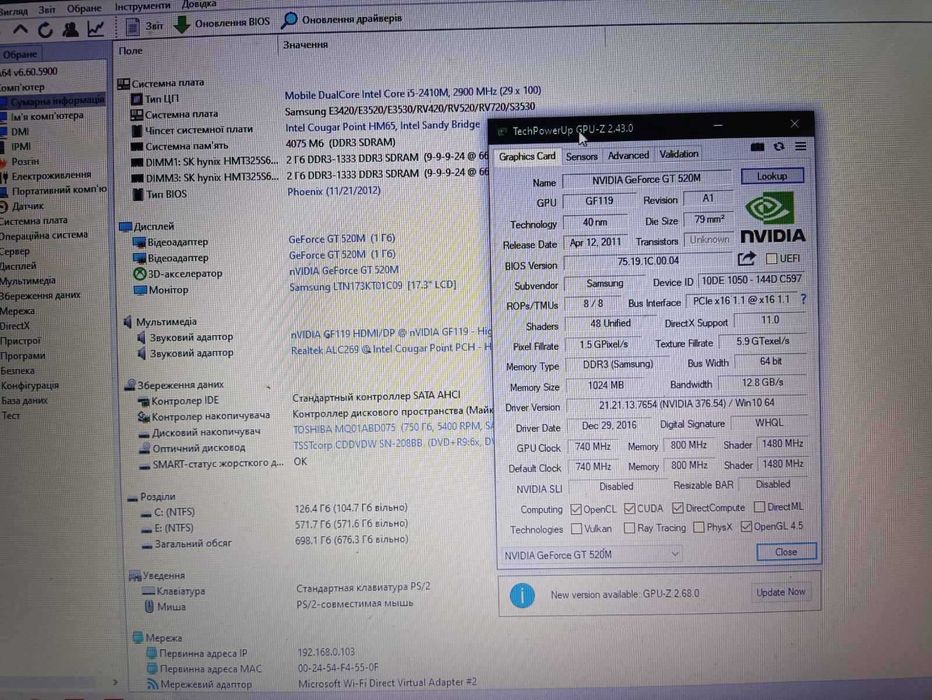Click the Update Now button
Screen dimensions: 932x700
click(x=780, y=592)
